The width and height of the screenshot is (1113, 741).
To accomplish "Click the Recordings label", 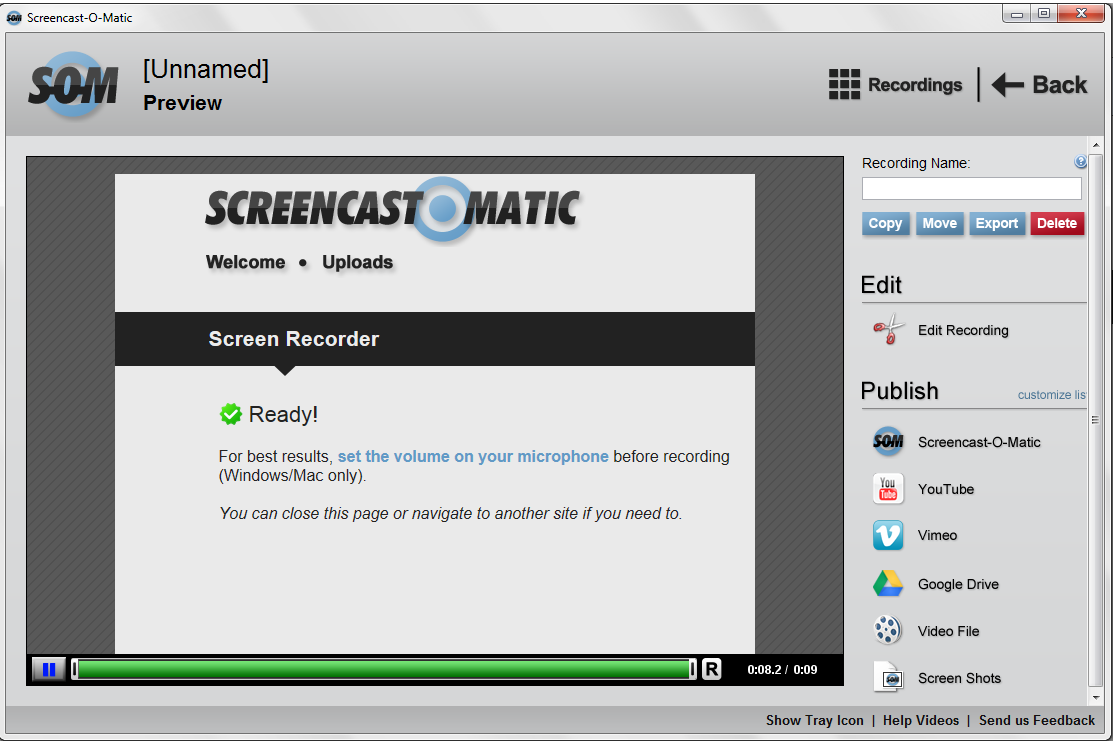I will (915, 84).
